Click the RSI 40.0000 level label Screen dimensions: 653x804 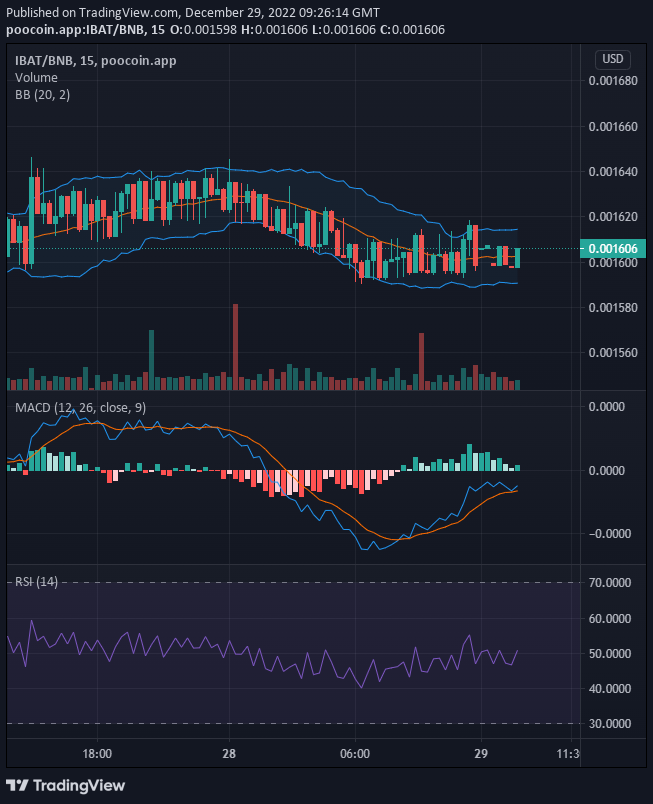pyautogui.click(x=610, y=689)
